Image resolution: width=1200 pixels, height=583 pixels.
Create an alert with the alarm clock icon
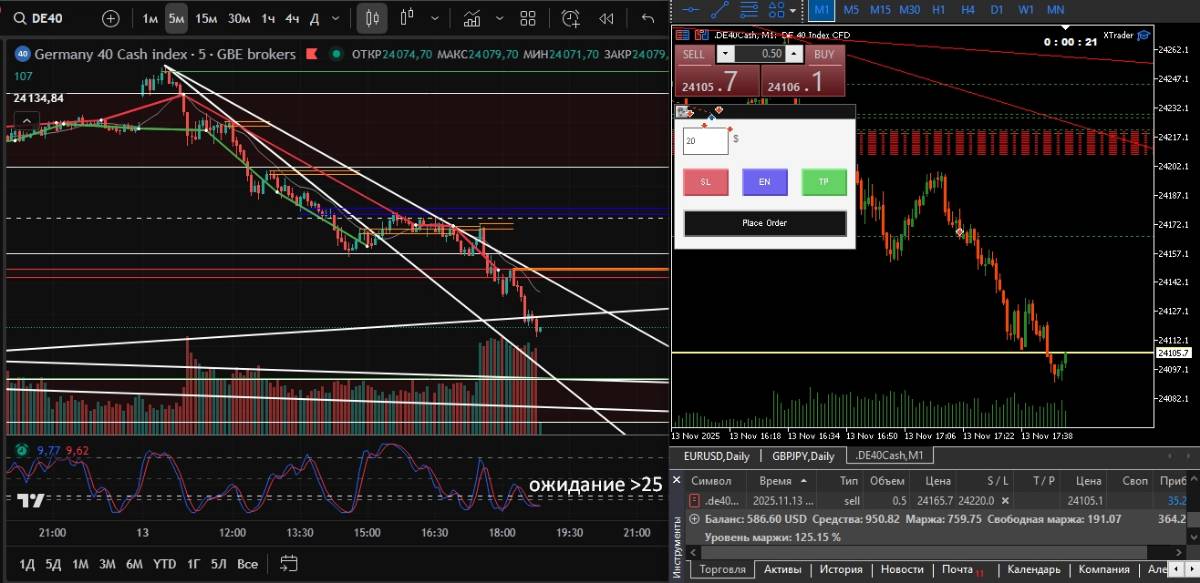tap(570, 18)
